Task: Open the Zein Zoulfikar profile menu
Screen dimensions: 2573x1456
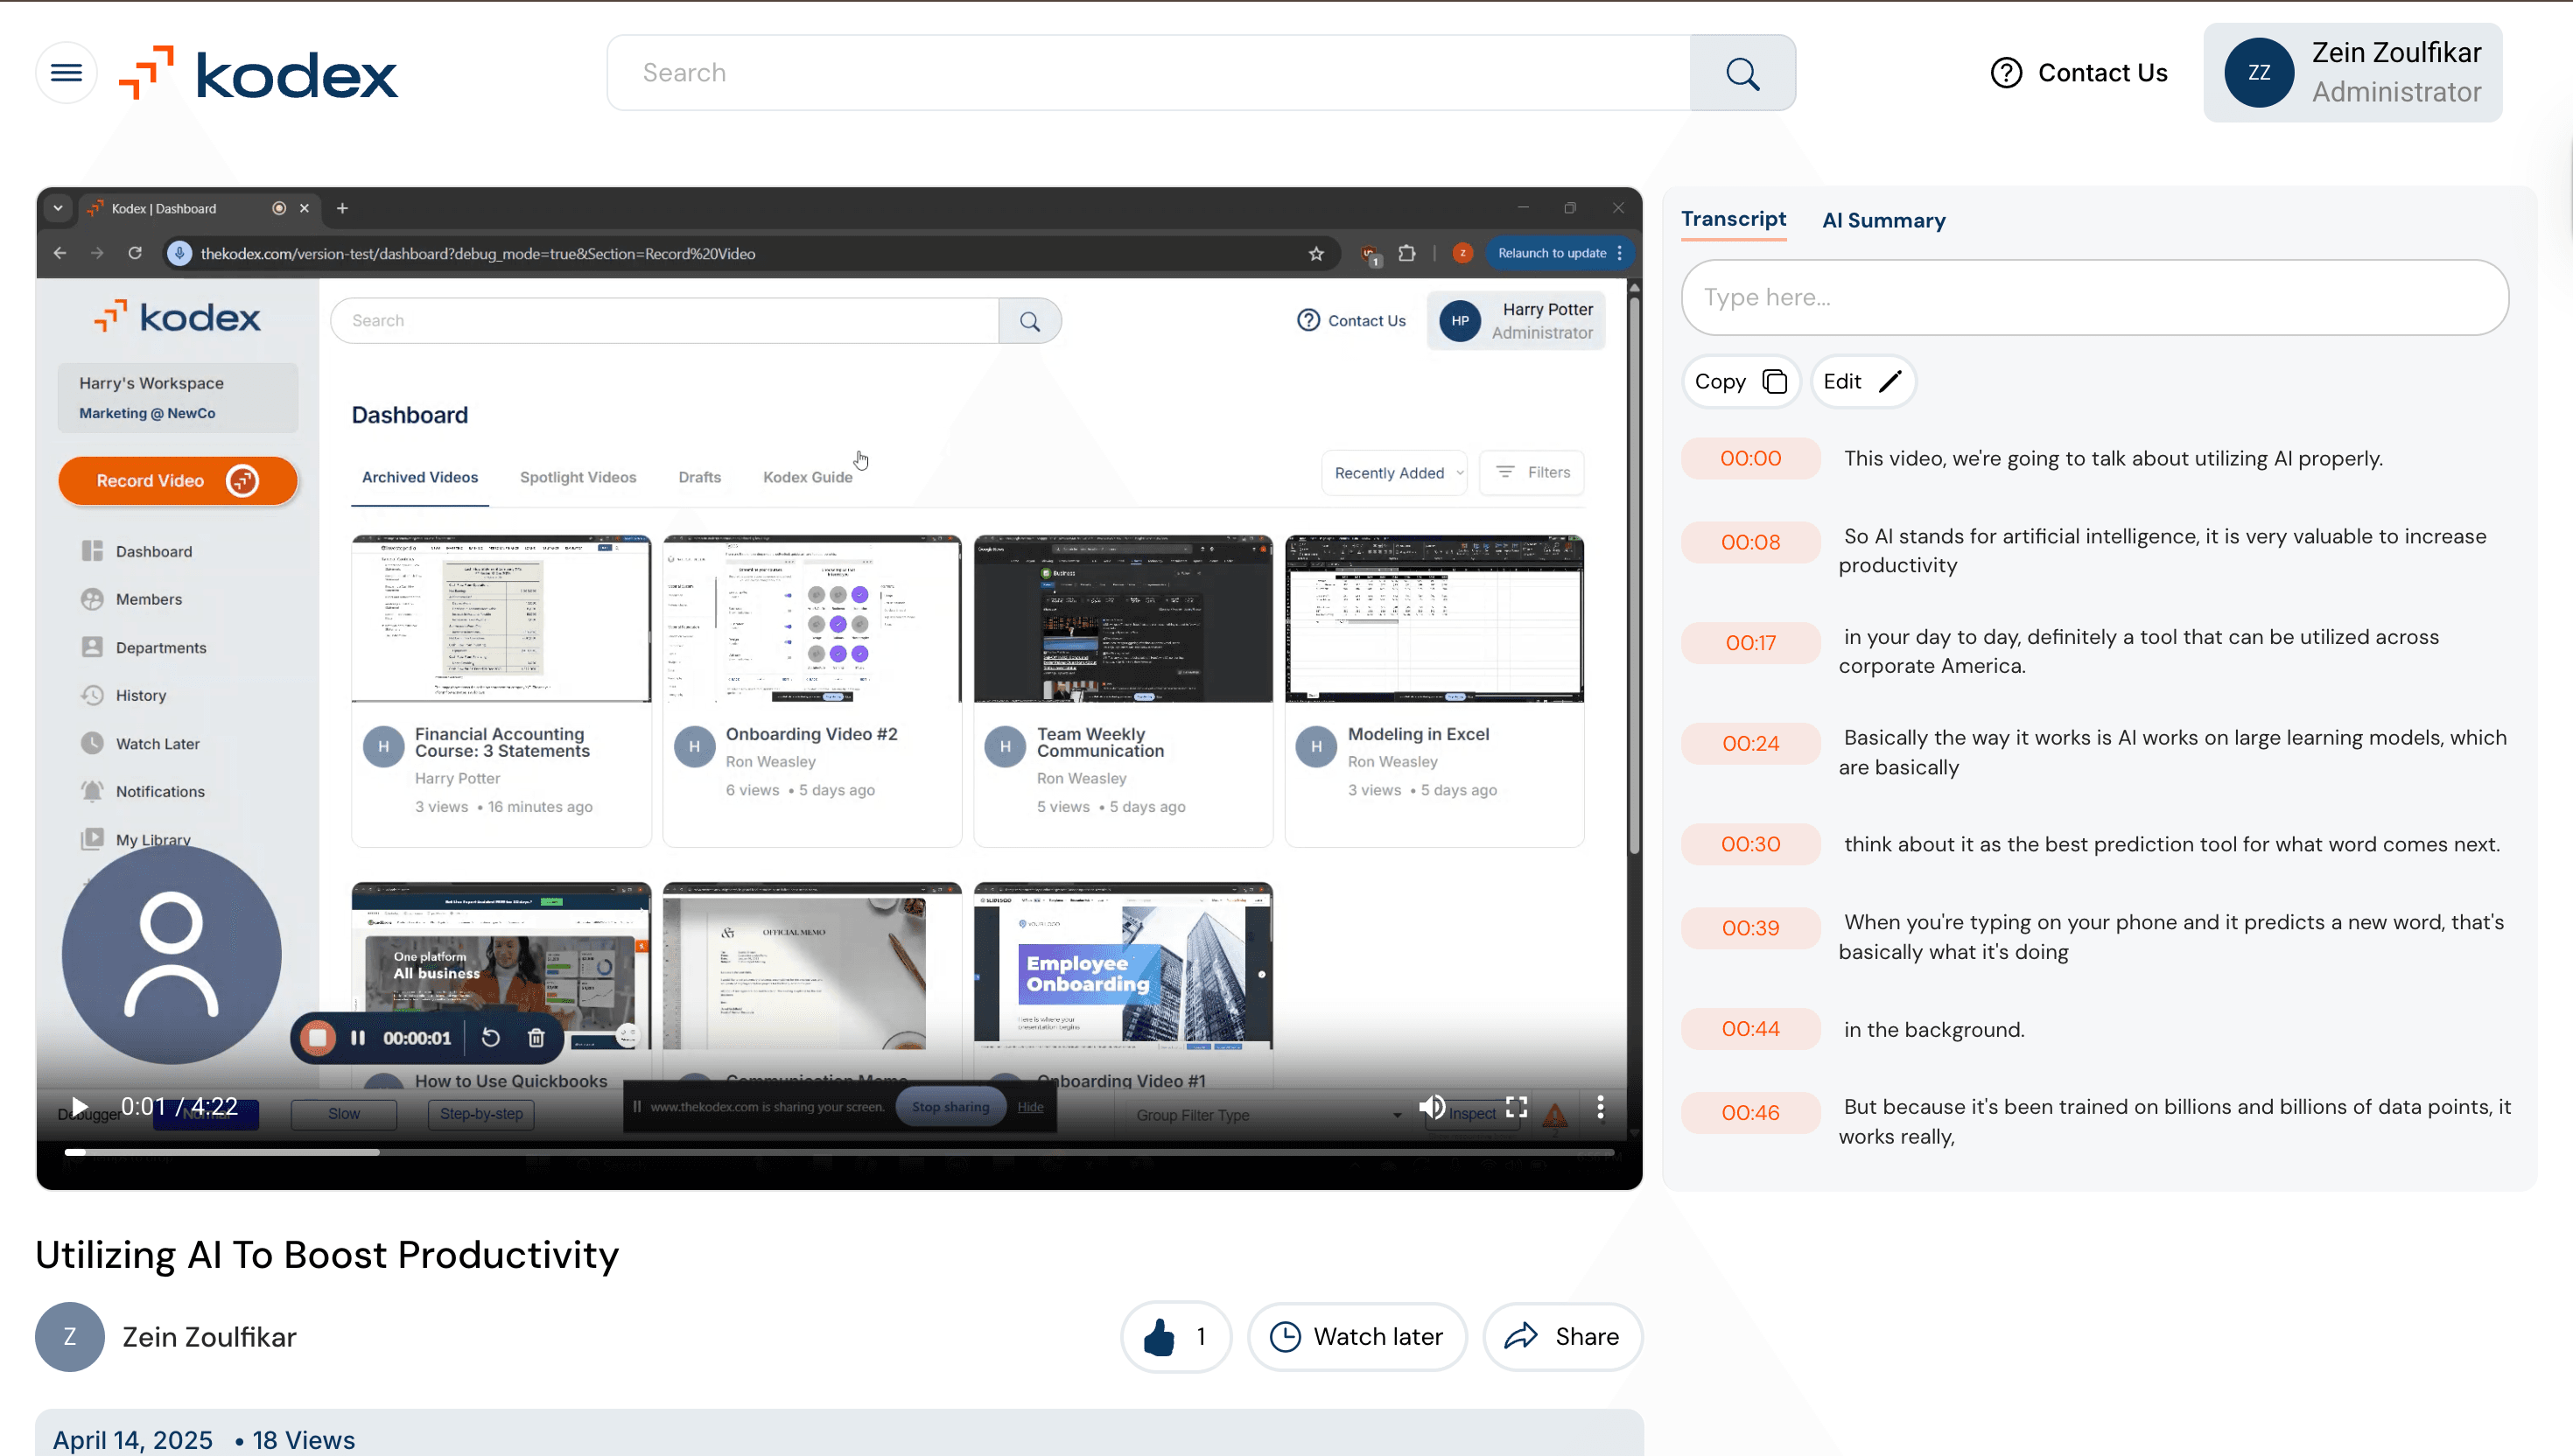Action: (x=2352, y=73)
